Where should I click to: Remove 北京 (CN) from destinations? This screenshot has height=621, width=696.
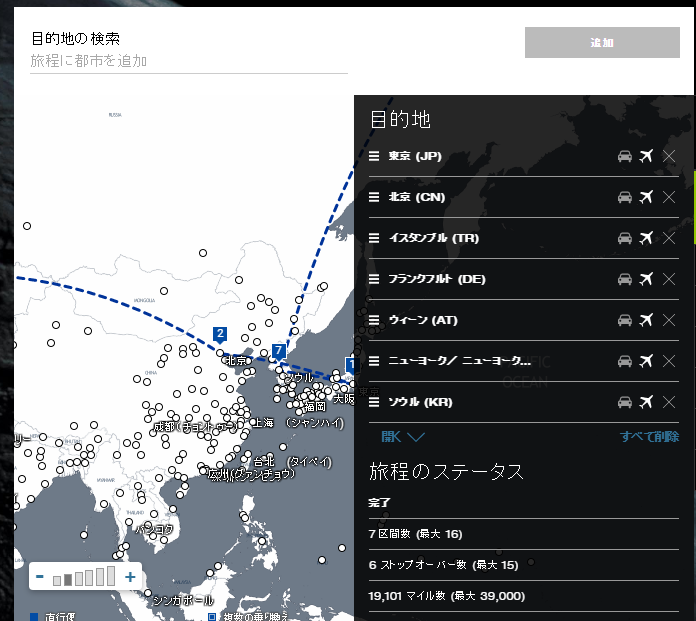click(x=669, y=197)
